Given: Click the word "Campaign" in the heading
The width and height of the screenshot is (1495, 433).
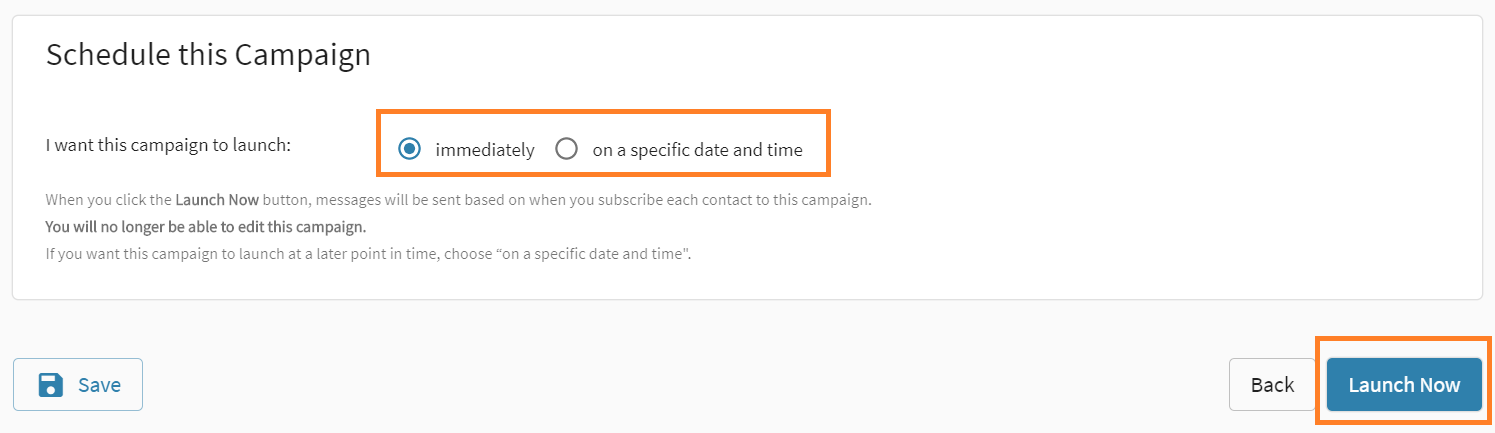Looking at the screenshot, I should pos(302,54).
